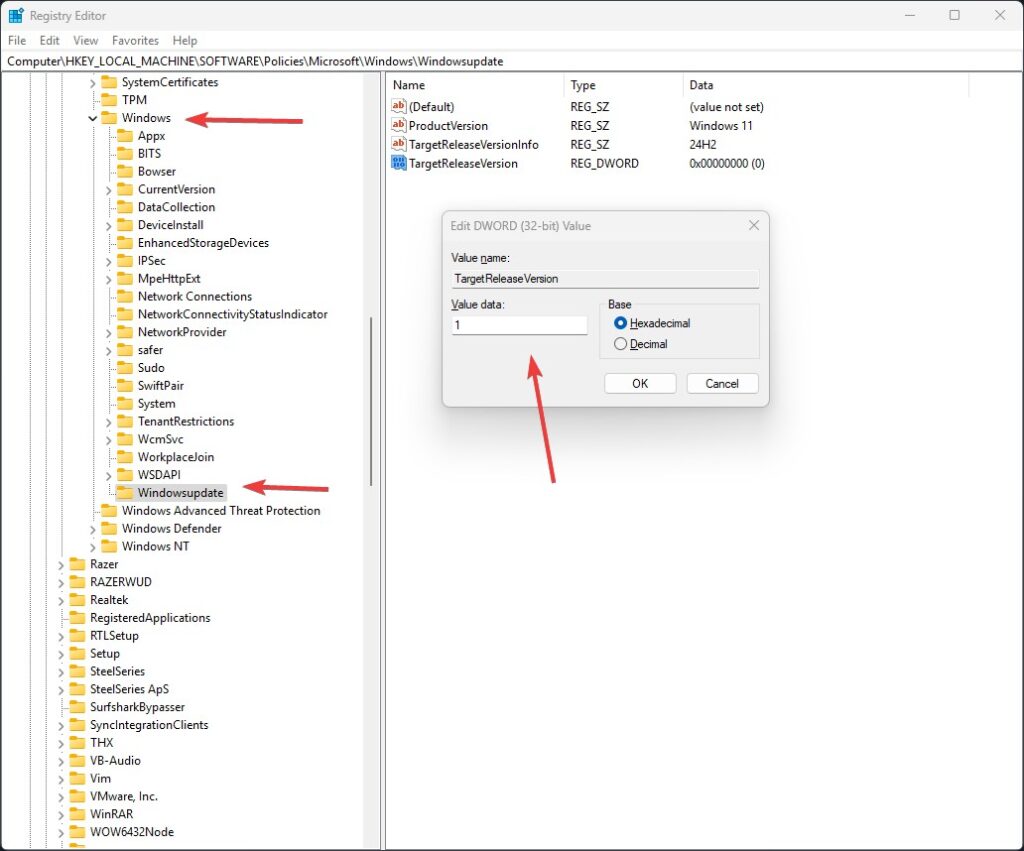The height and width of the screenshot is (851, 1024).
Task: Open the Edit menu
Action: (49, 40)
